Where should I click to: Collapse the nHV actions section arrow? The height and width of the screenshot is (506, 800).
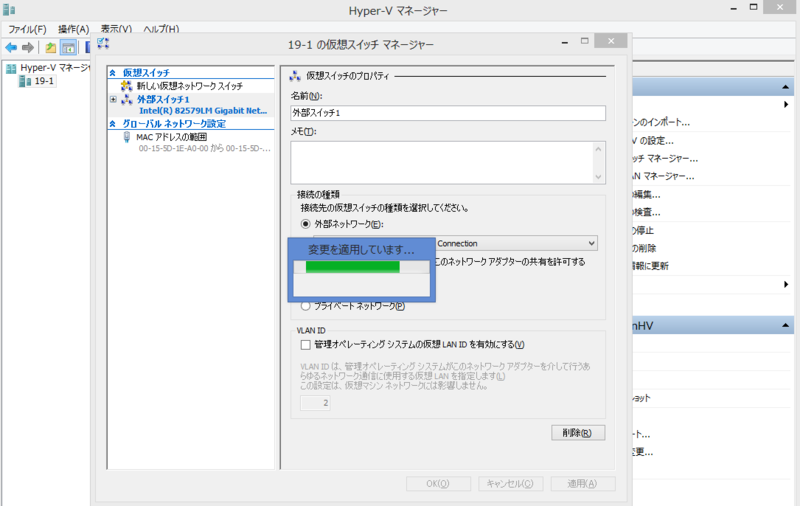[x=785, y=325]
